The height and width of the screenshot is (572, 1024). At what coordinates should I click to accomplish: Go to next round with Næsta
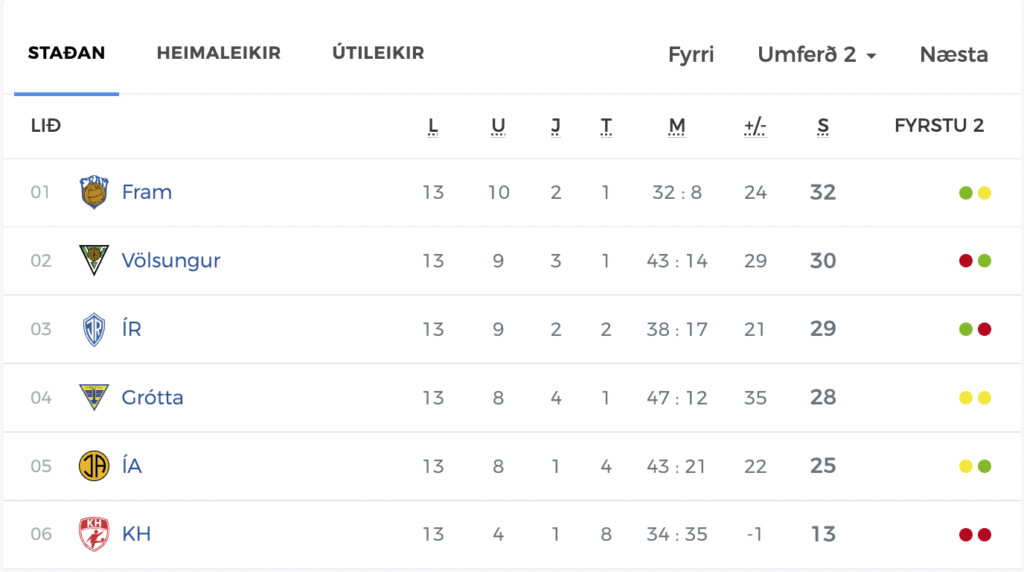[x=953, y=54]
